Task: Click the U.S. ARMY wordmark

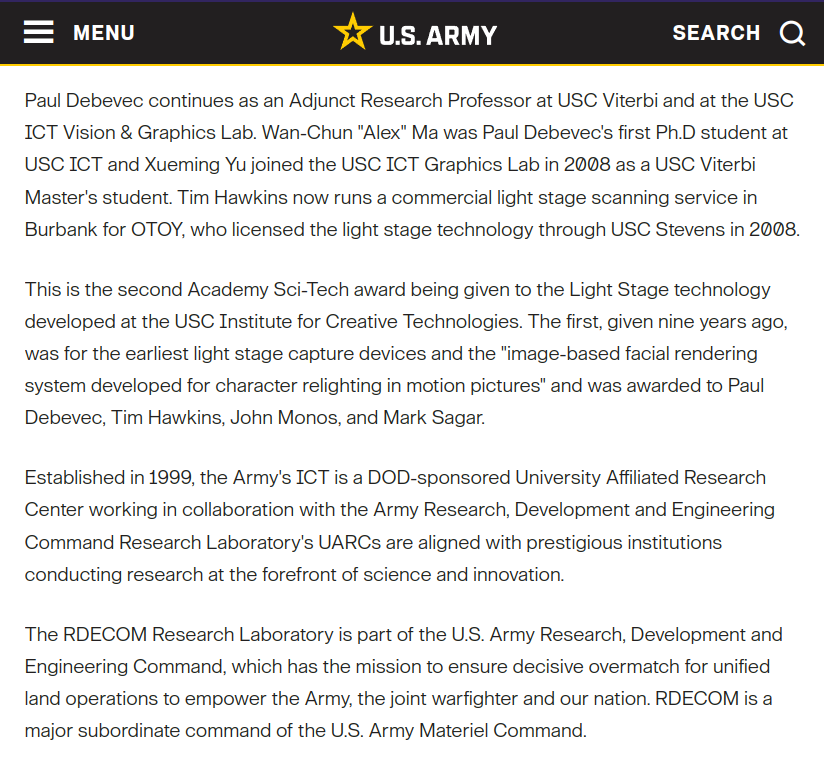Action: 438,36
